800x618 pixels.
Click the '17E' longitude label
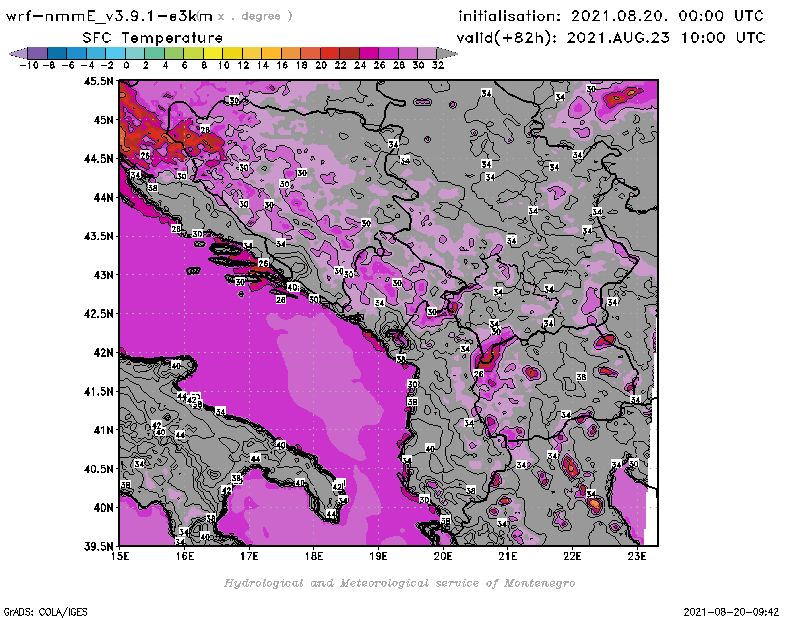point(249,556)
